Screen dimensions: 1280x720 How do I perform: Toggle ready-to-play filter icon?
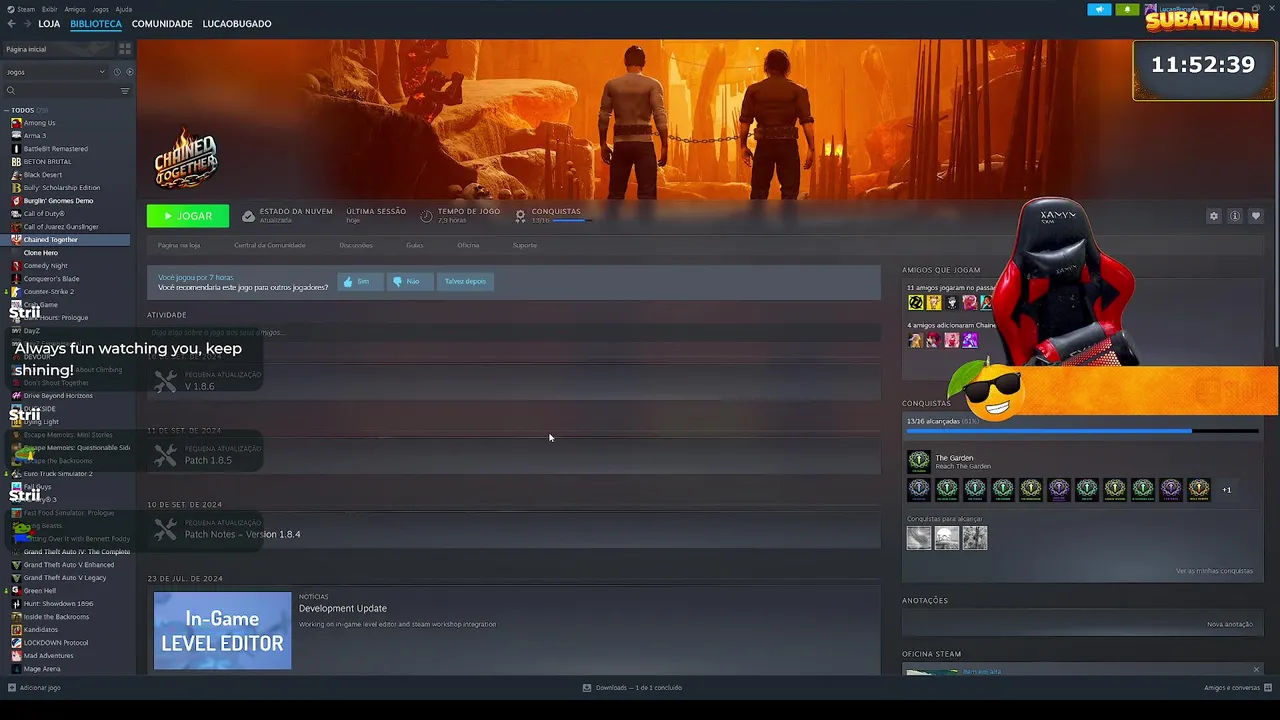(129, 72)
